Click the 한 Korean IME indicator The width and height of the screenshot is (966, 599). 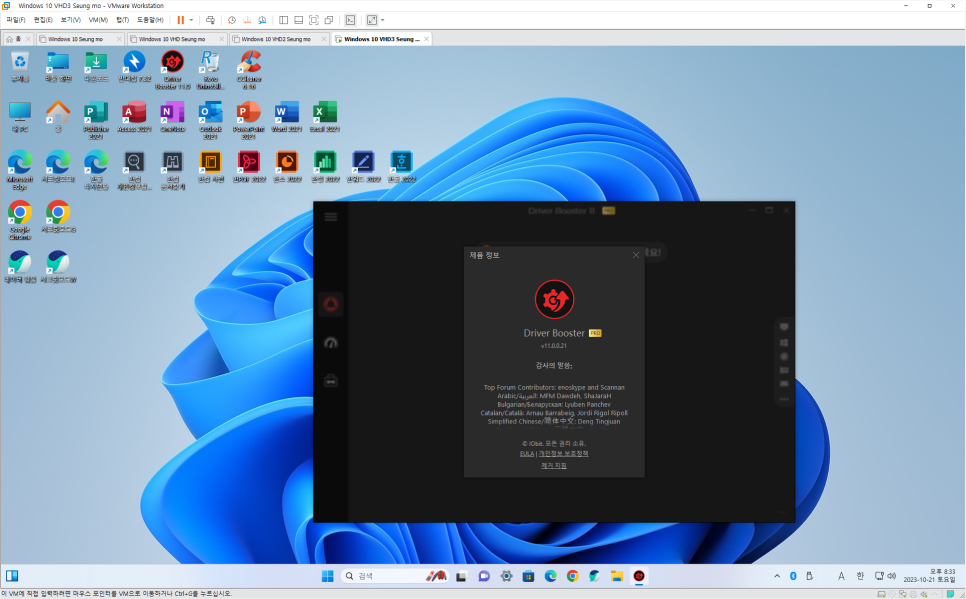click(x=860, y=576)
